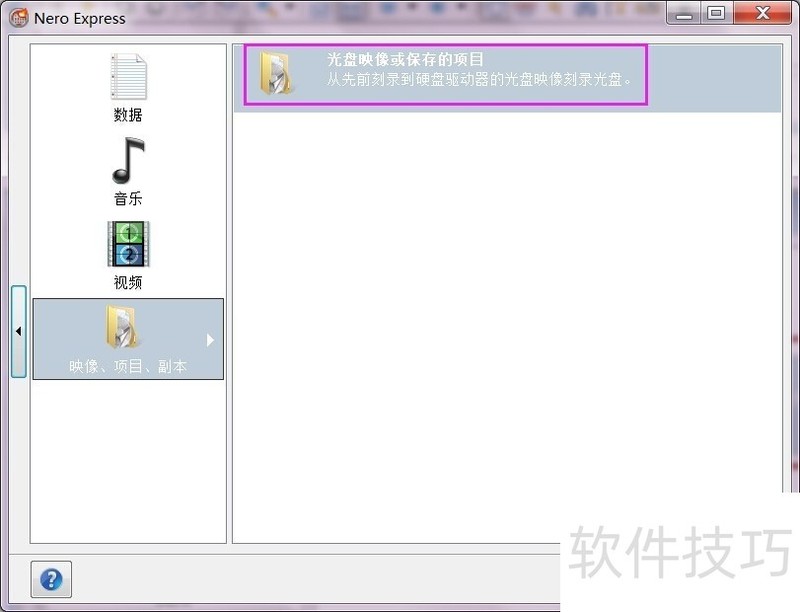This screenshot has height=612, width=800.
Task: Click the 视频 label
Action: [128, 283]
